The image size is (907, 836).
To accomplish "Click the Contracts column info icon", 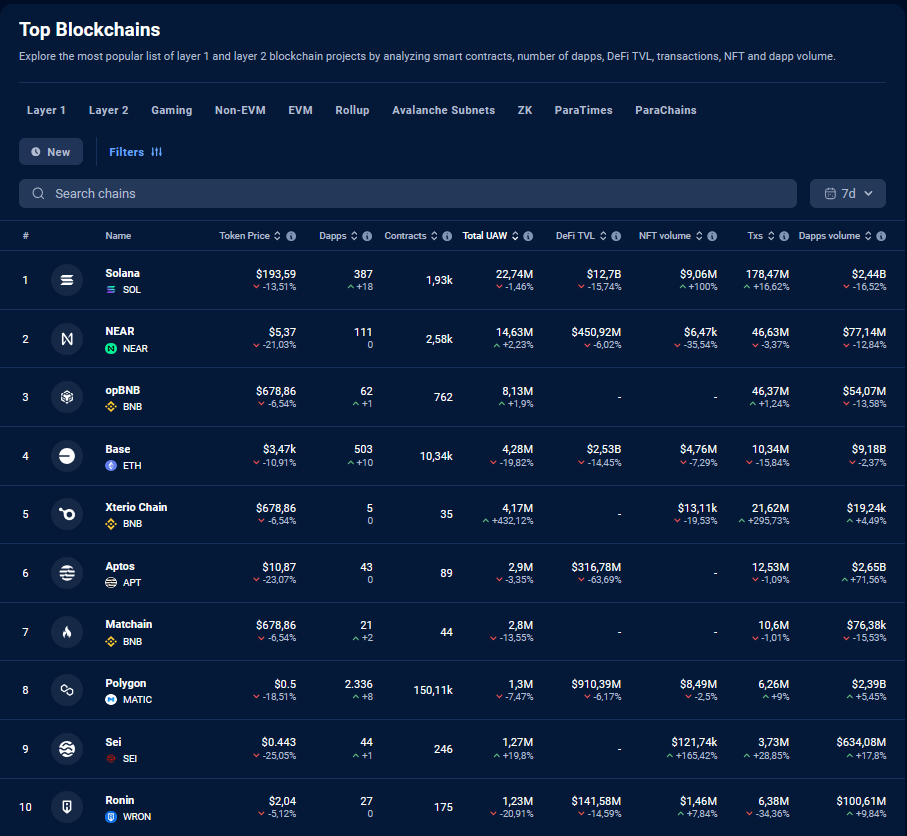I will click(447, 236).
